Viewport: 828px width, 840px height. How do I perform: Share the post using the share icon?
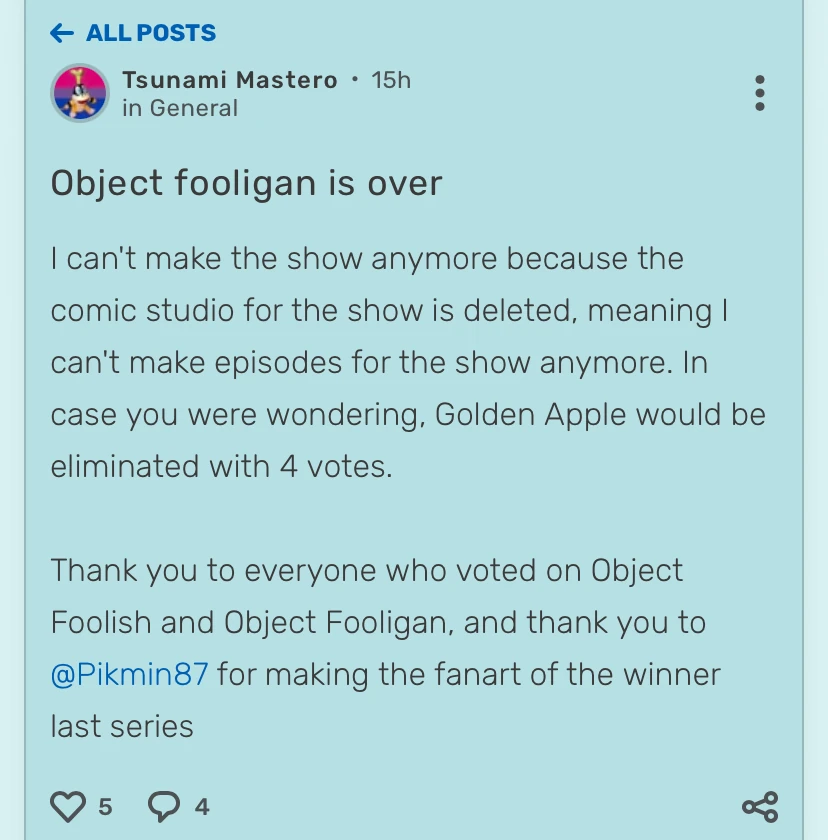pos(760,806)
